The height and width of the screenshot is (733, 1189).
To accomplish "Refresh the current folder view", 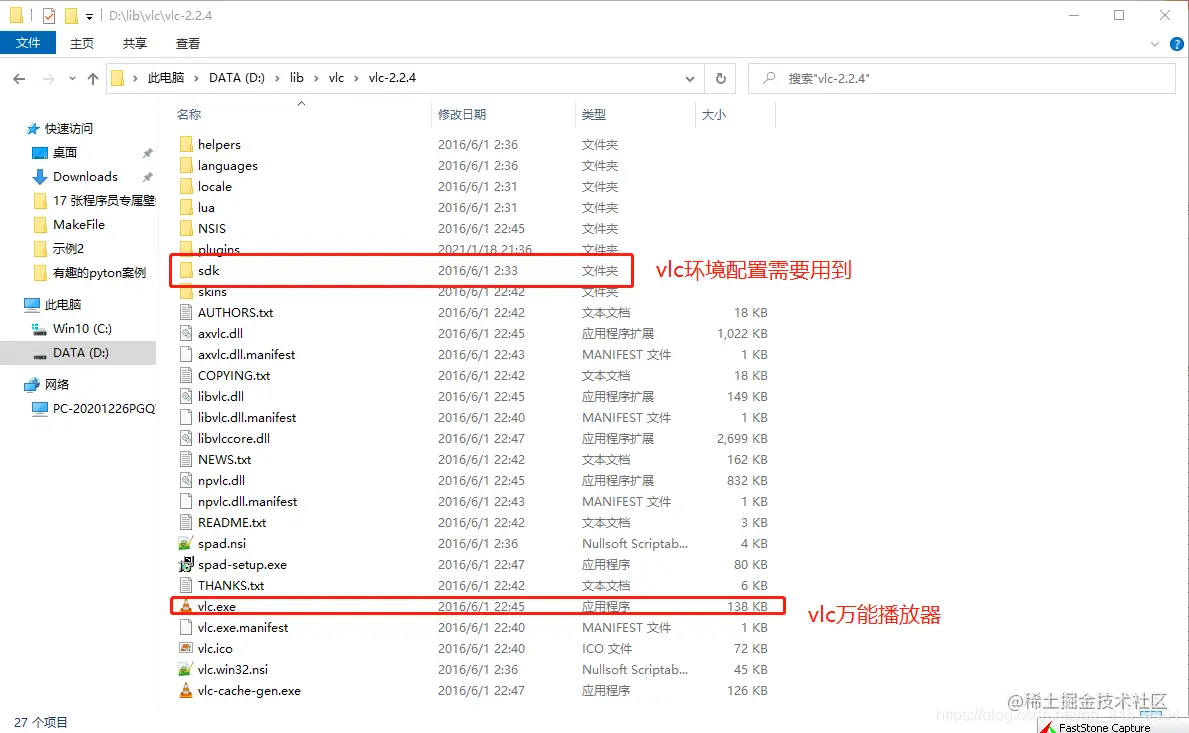I will tap(720, 78).
